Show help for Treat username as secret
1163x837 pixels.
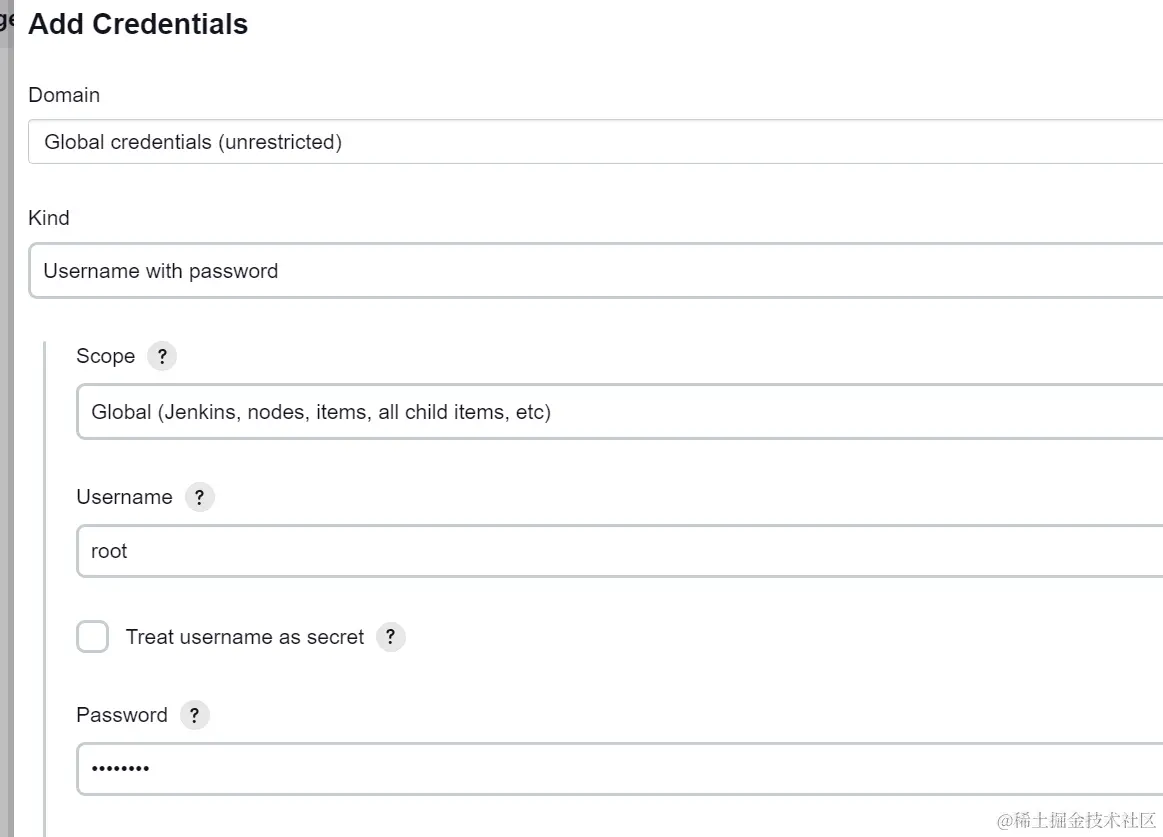pyautogui.click(x=391, y=637)
